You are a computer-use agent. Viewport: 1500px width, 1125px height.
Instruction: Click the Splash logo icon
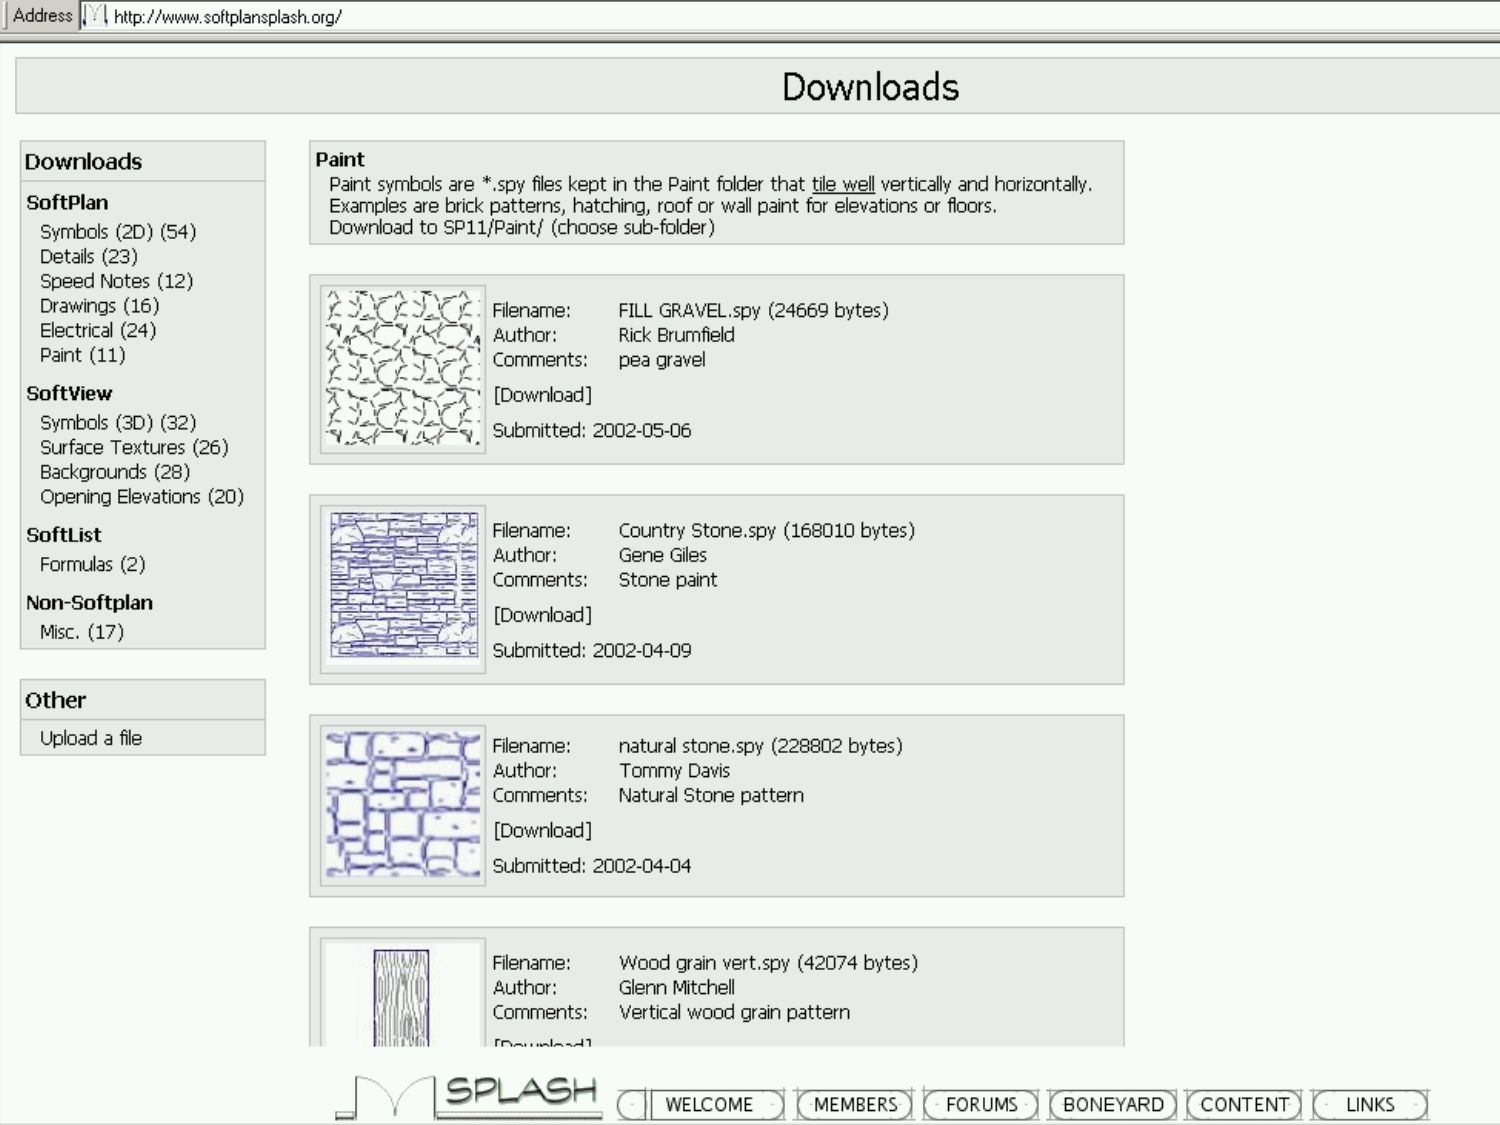(x=470, y=1096)
